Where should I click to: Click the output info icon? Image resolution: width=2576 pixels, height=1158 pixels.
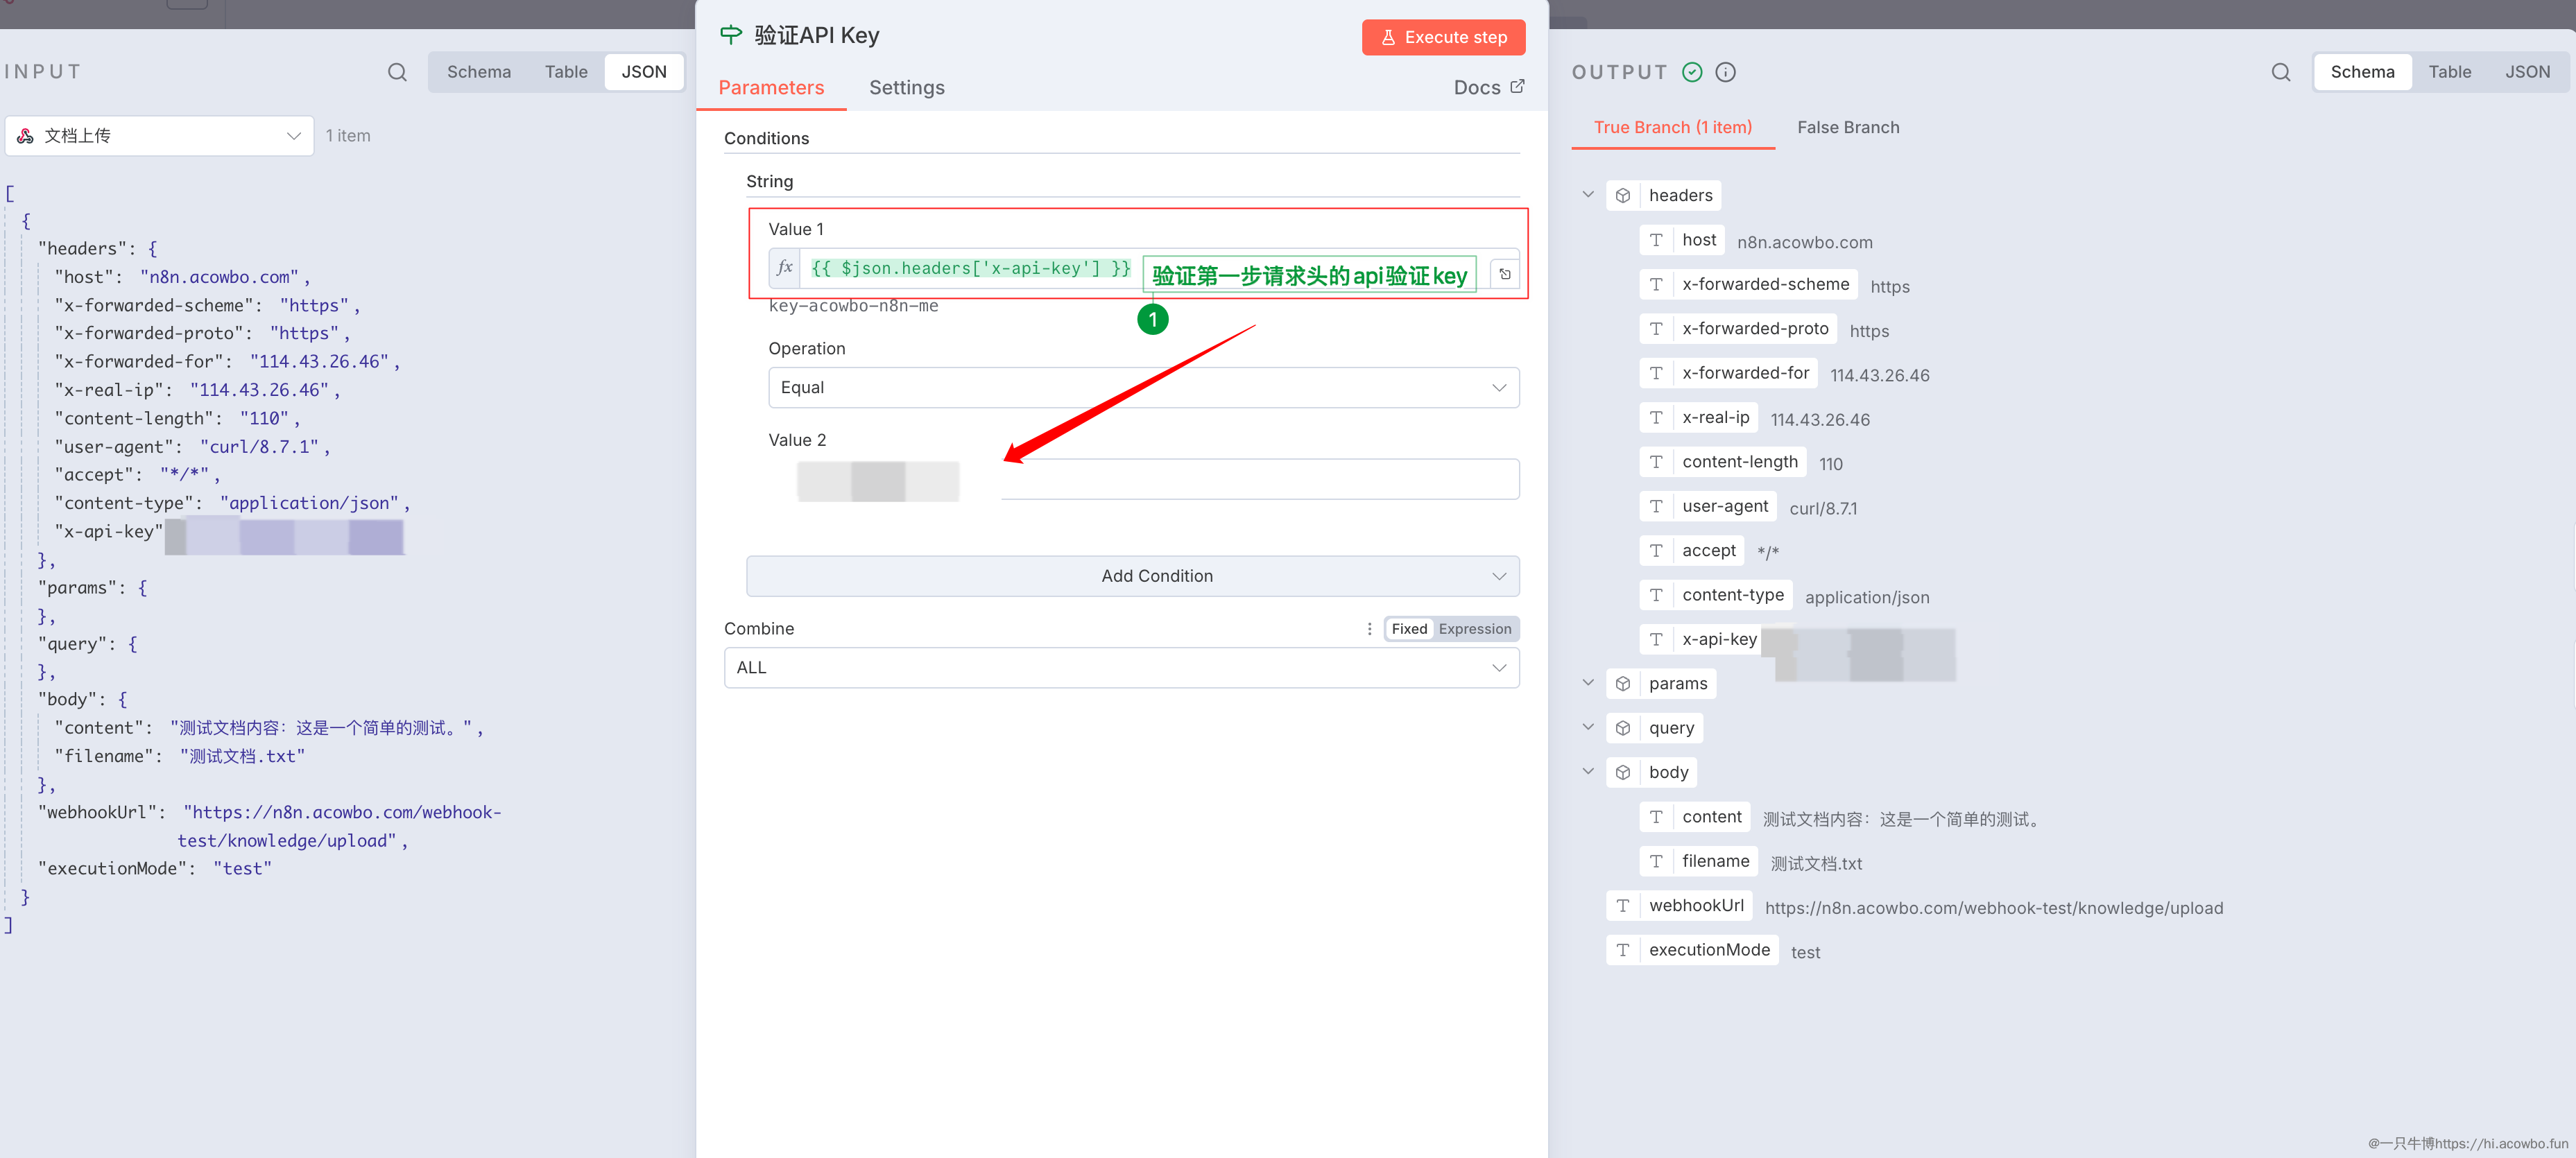click(1725, 72)
